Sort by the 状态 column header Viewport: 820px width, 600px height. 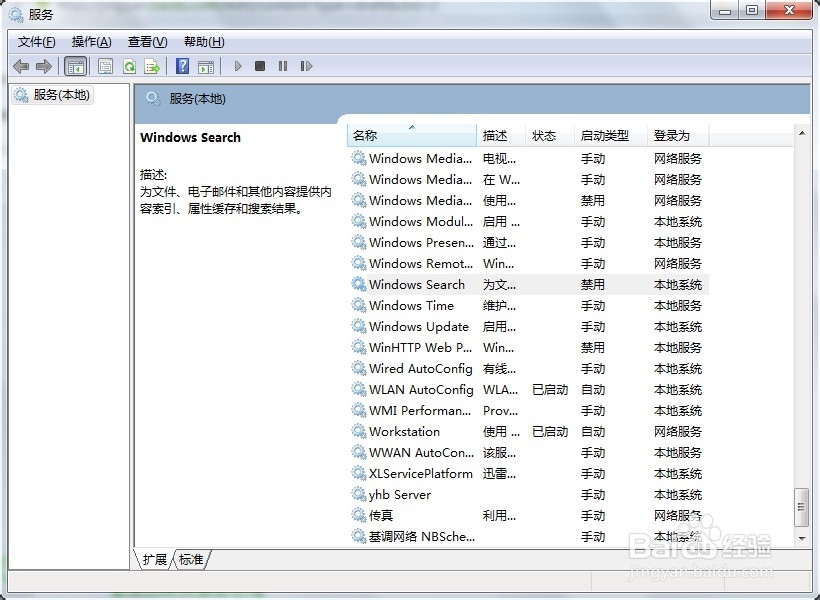pyautogui.click(x=550, y=135)
